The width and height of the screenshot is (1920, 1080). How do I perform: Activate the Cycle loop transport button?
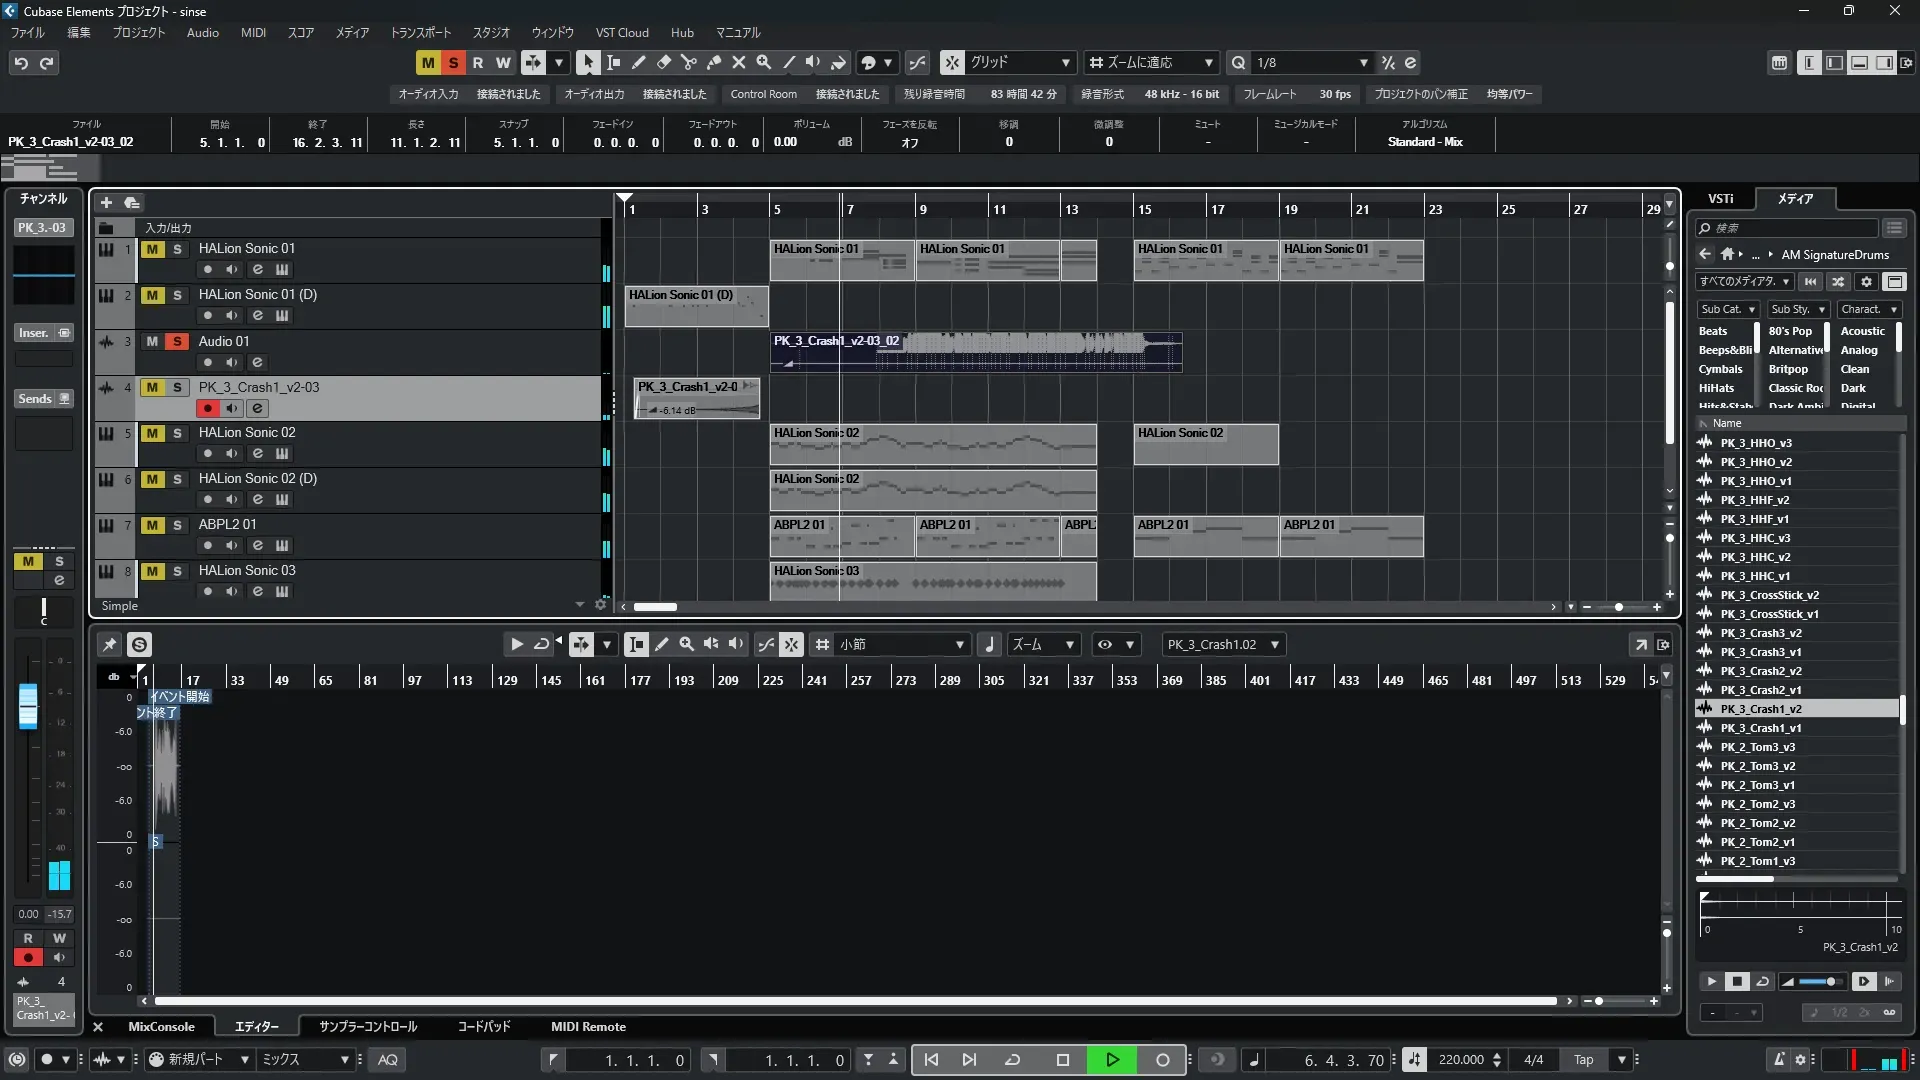pyautogui.click(x=1012, y=1060)
